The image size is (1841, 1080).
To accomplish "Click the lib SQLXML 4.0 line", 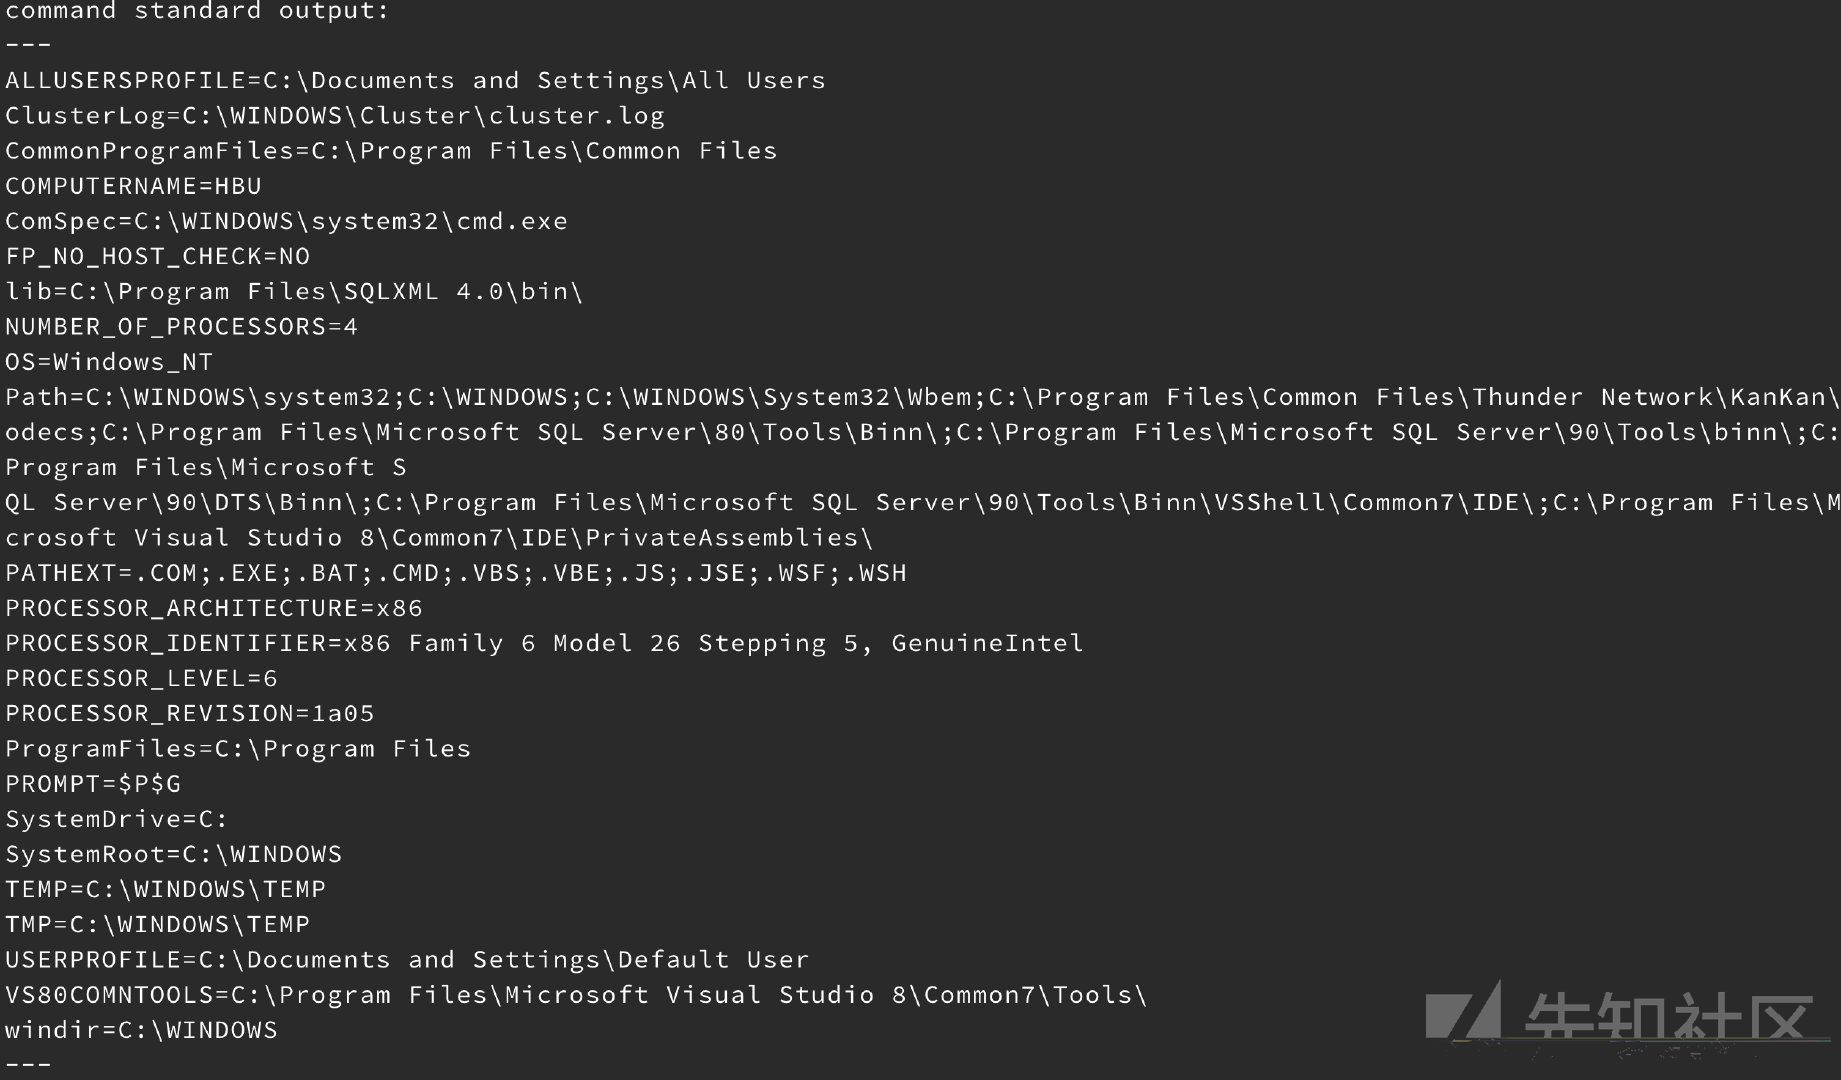I will point(294,292).
